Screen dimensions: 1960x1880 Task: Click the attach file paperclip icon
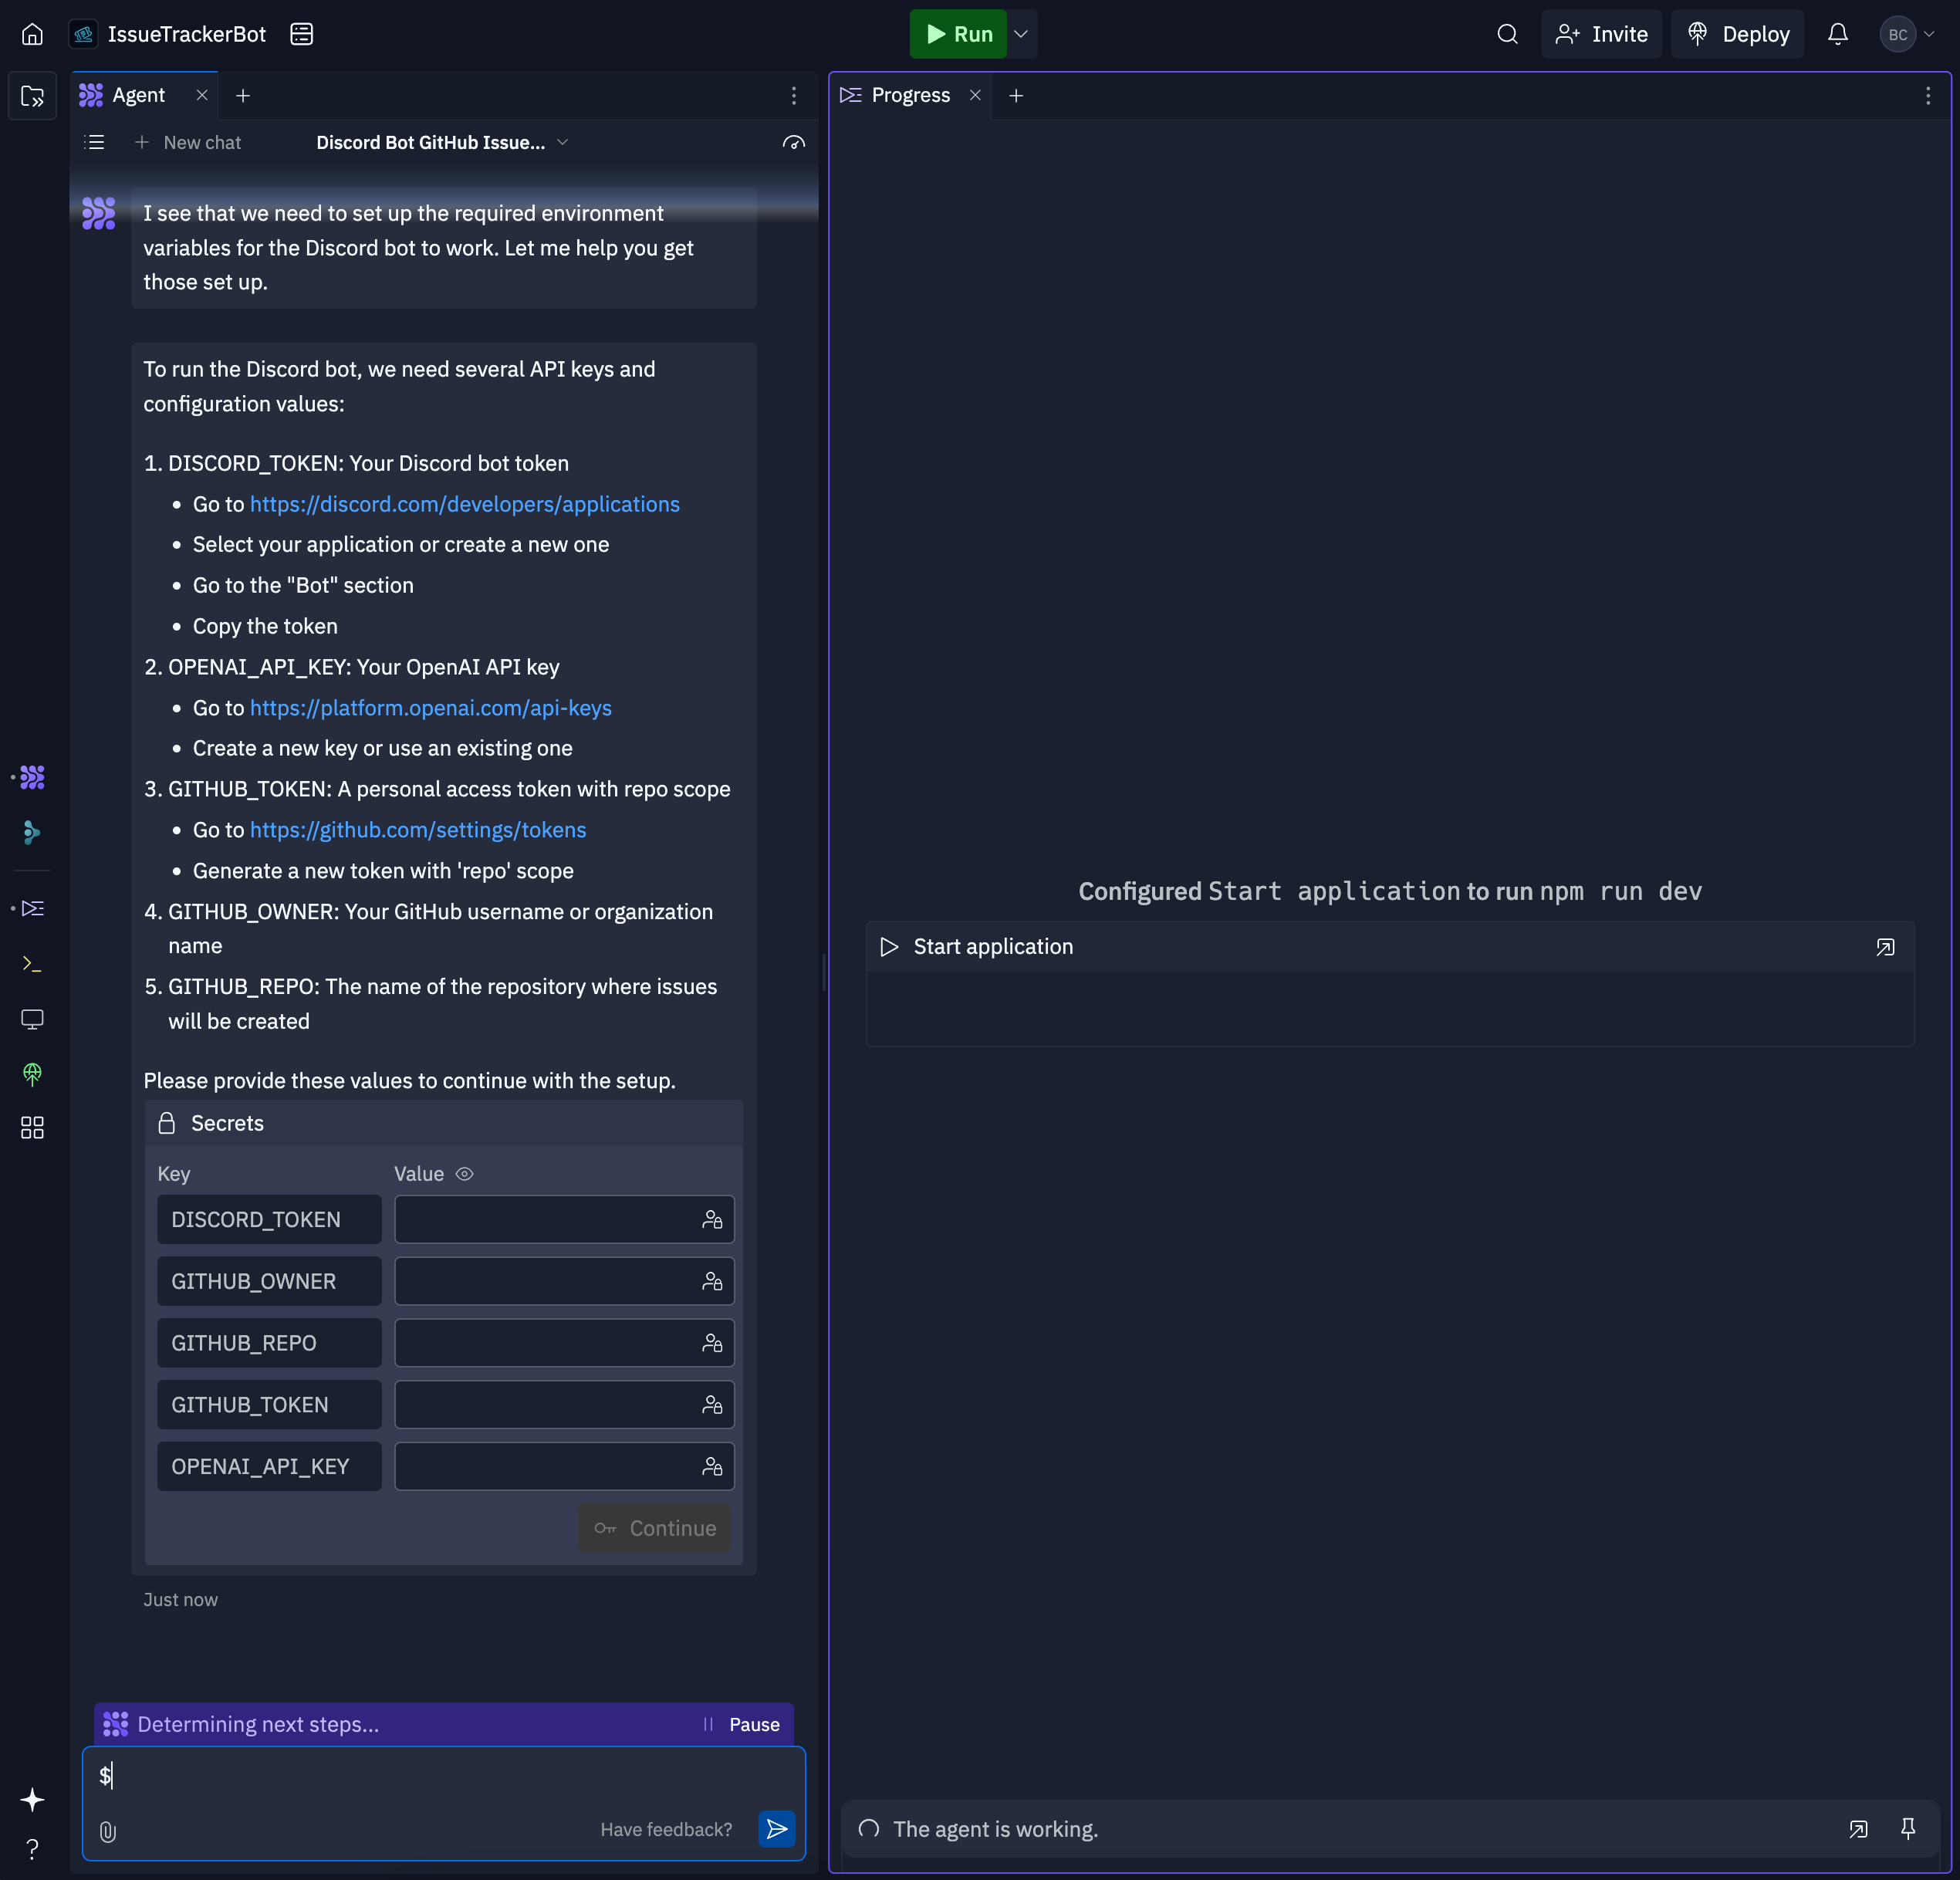(x=108, y=1831)
